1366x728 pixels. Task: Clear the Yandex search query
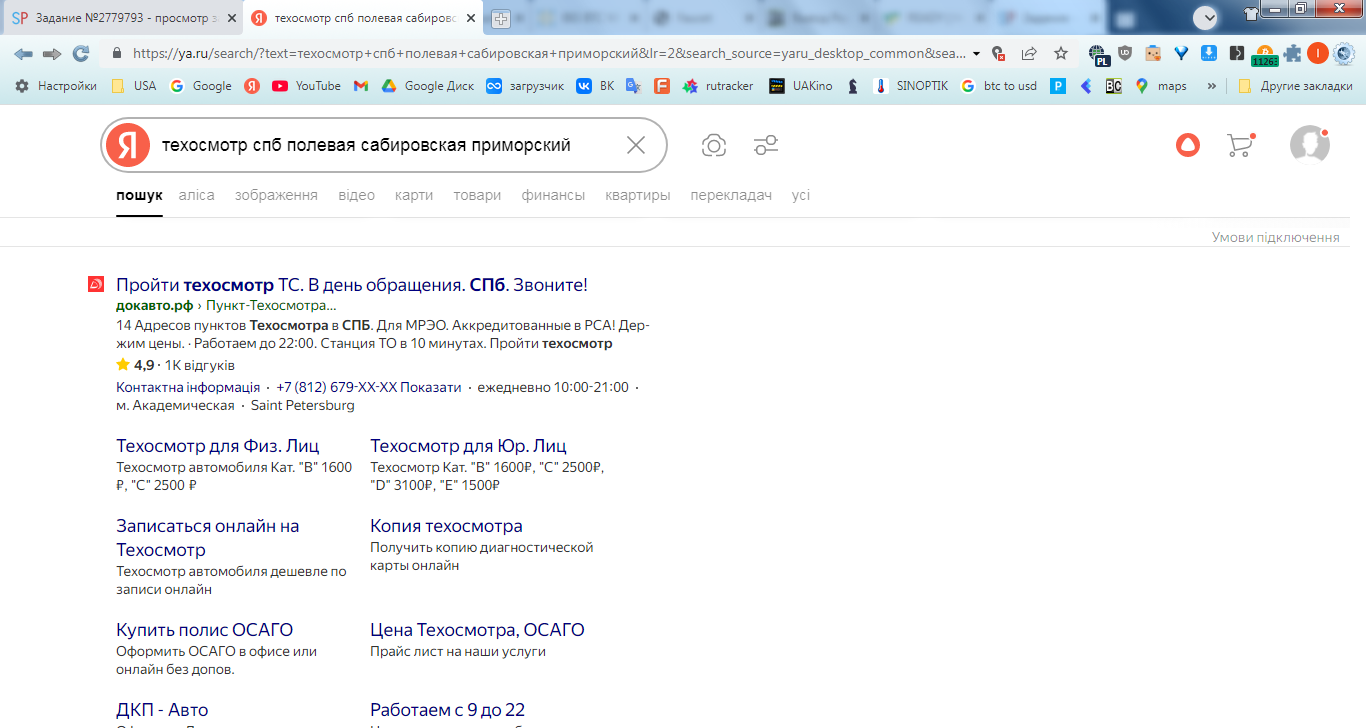pos(636,145)
